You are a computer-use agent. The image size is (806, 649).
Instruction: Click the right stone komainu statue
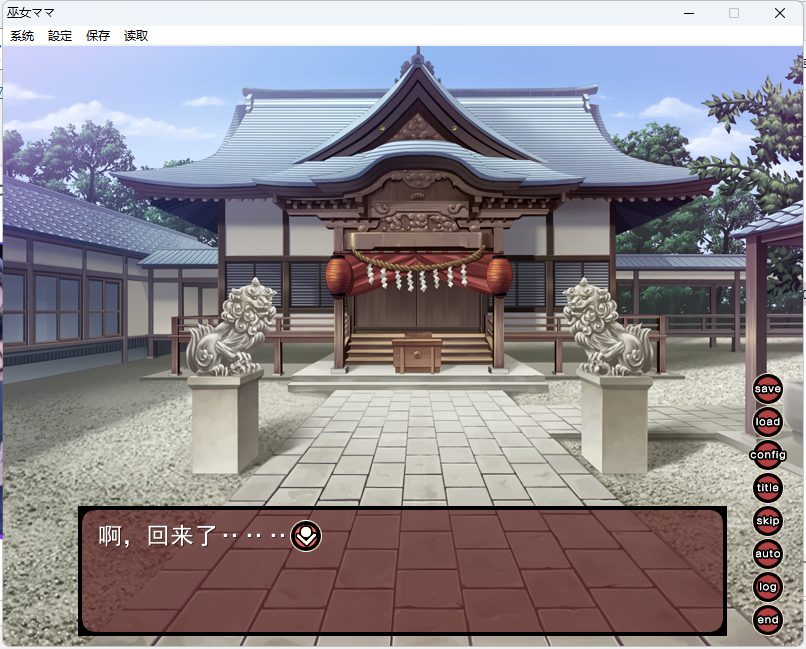pyautogui.click(x=607, y=328)
